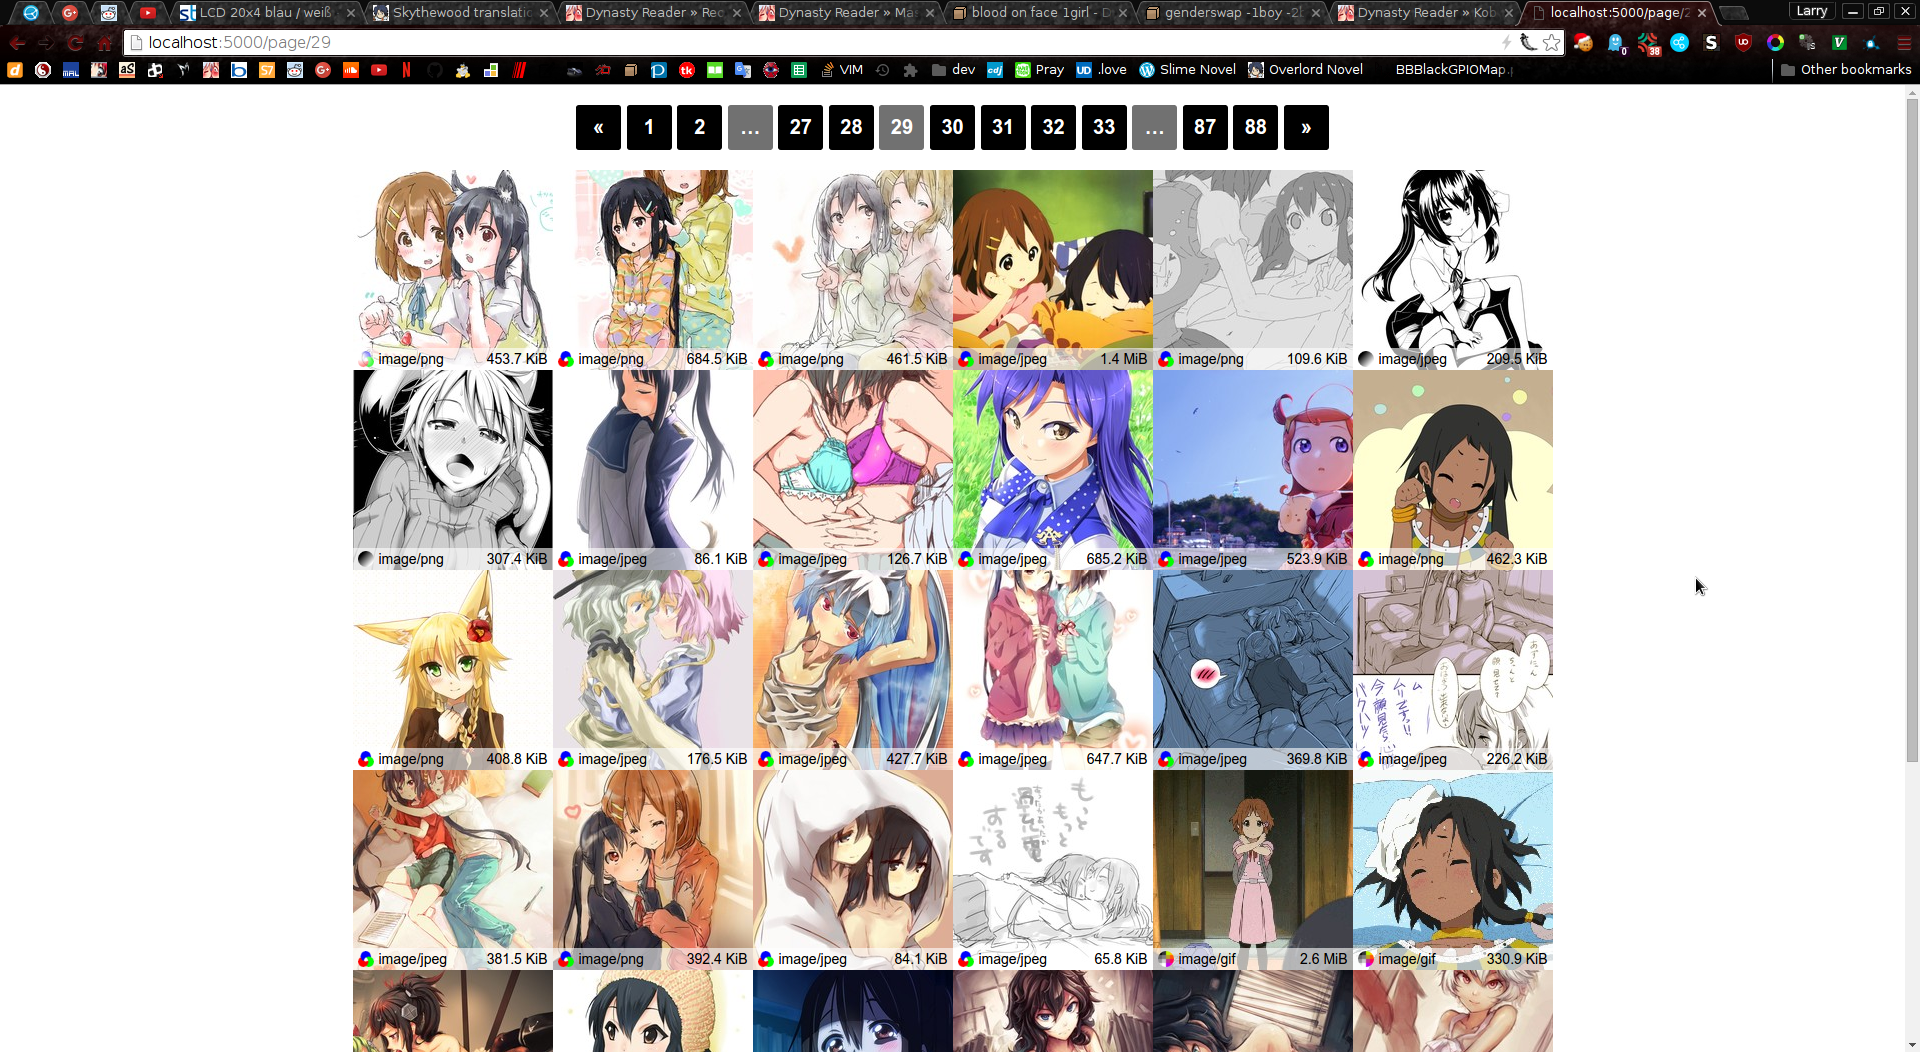The height and width of the screenshot is (1052, 1920).
Task: Jump to last page 88
Action: [1255, 127]
